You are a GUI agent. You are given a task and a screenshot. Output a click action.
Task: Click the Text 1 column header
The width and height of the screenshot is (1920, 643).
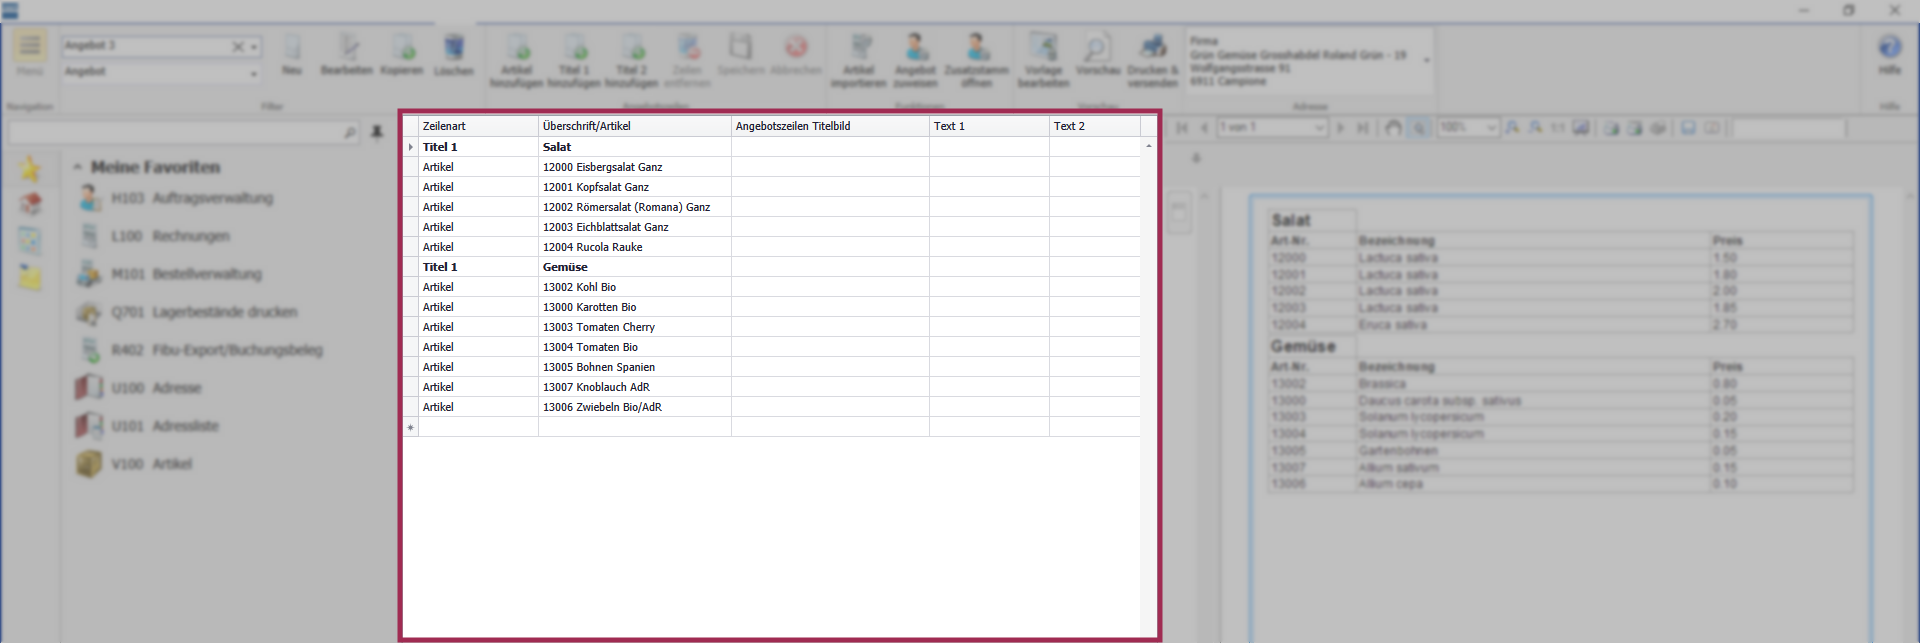point(989,126)
